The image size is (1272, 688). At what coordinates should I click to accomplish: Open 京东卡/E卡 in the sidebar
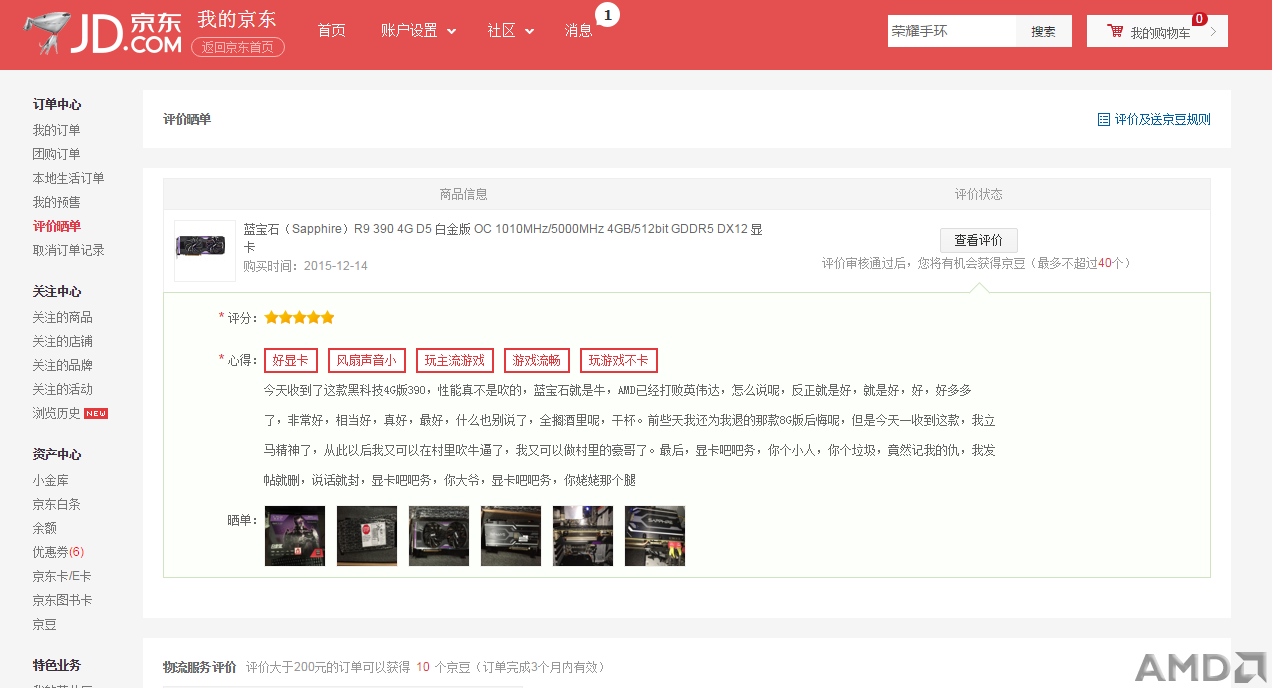pos(61,576)
